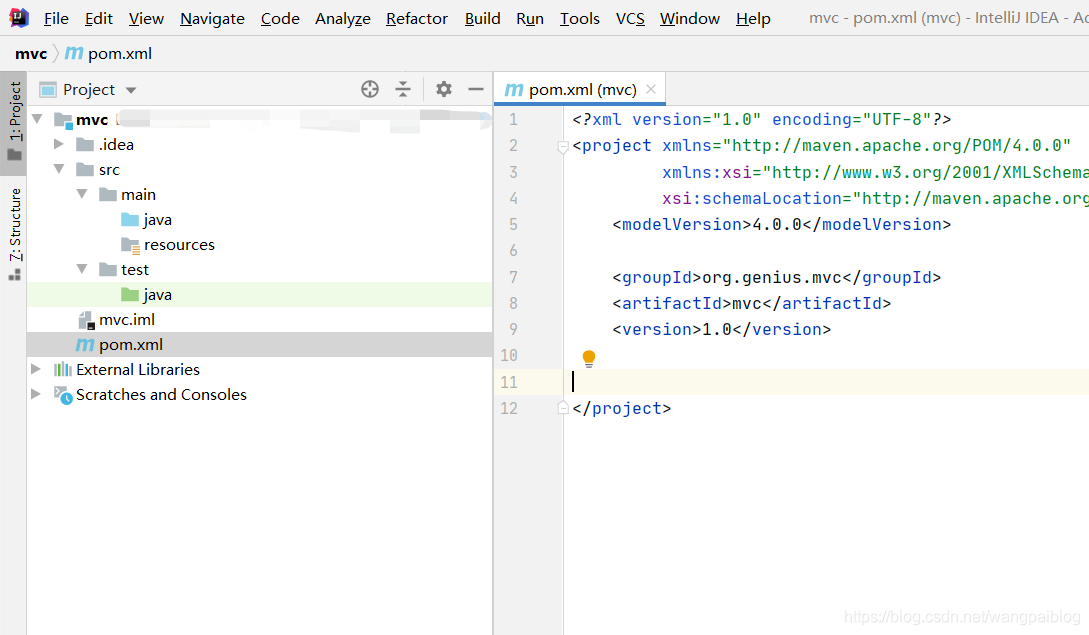Expand External Libraries node
Image resolution: width=1089 pixels, height=635 pixels.
pyautogui.click(x=35, y=369)
